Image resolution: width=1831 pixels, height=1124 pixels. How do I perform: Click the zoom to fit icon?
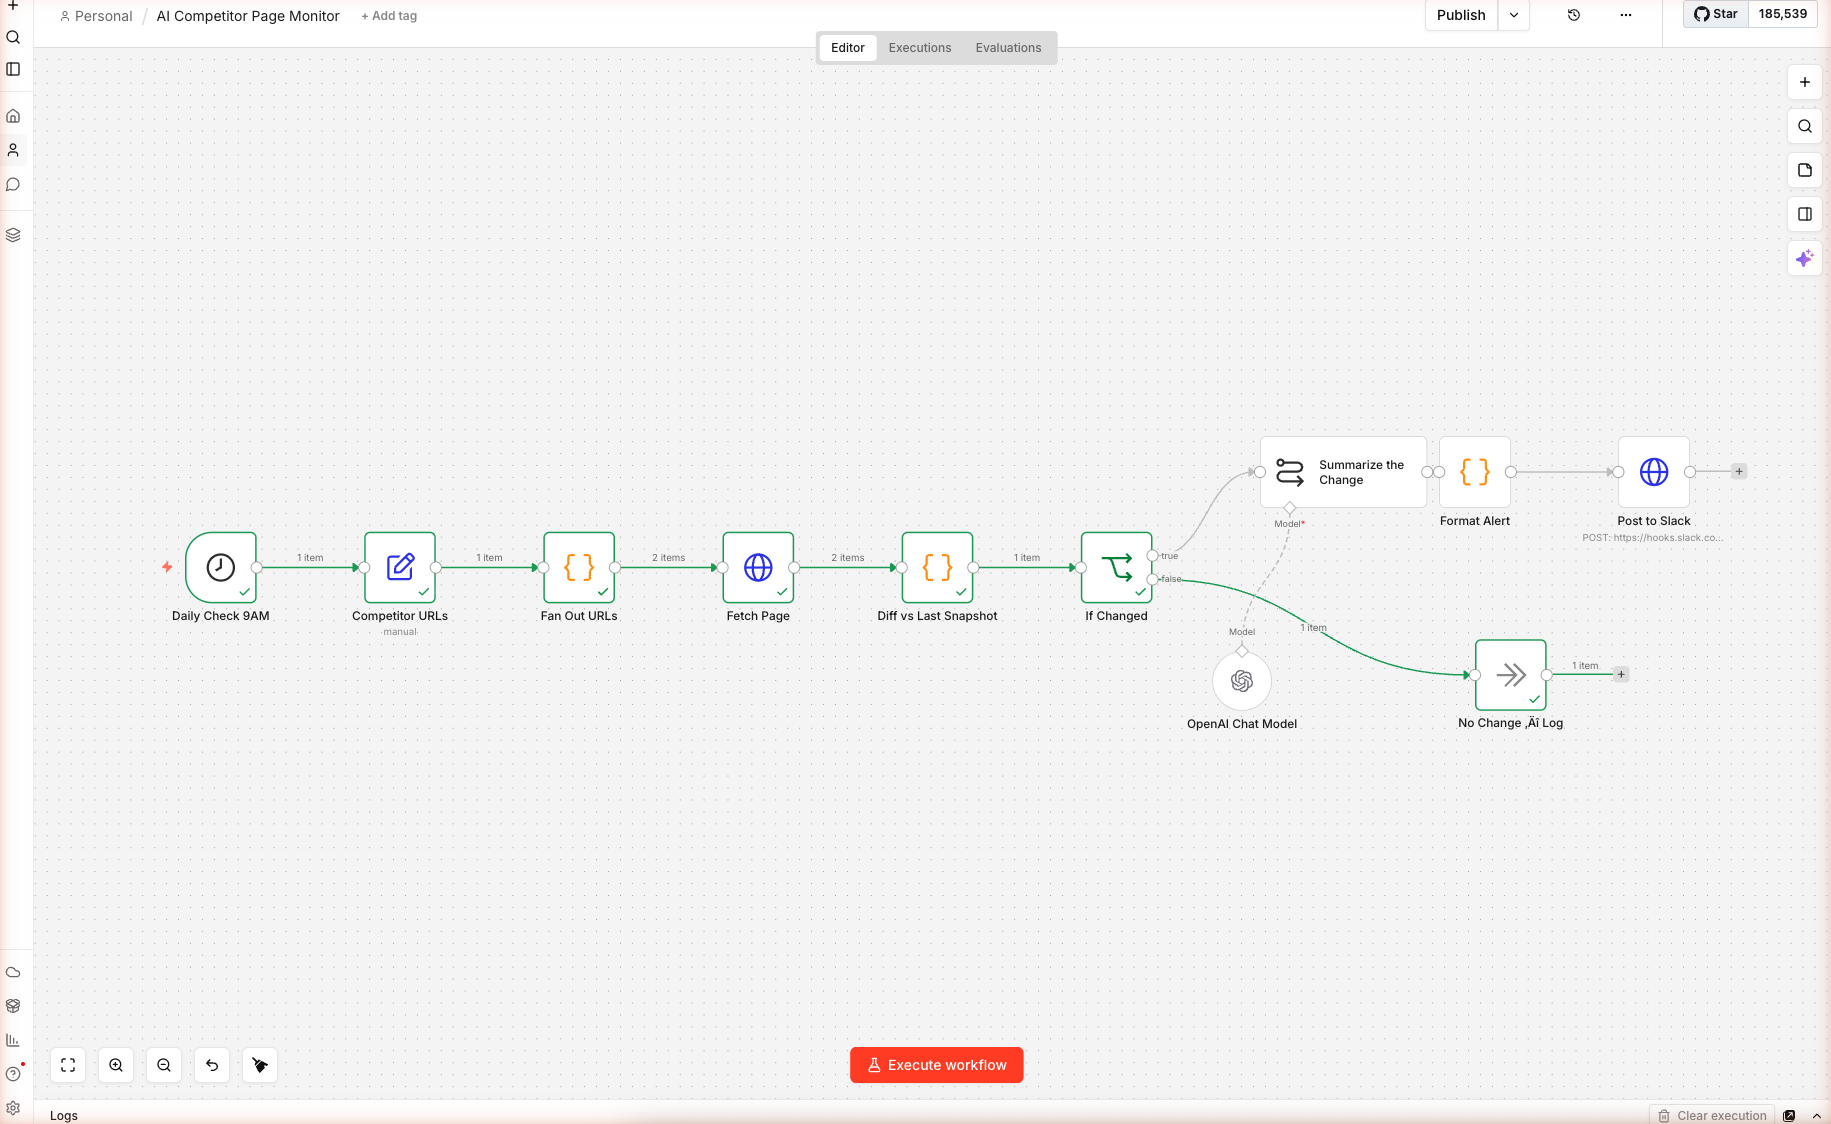tap(68, 1065)
